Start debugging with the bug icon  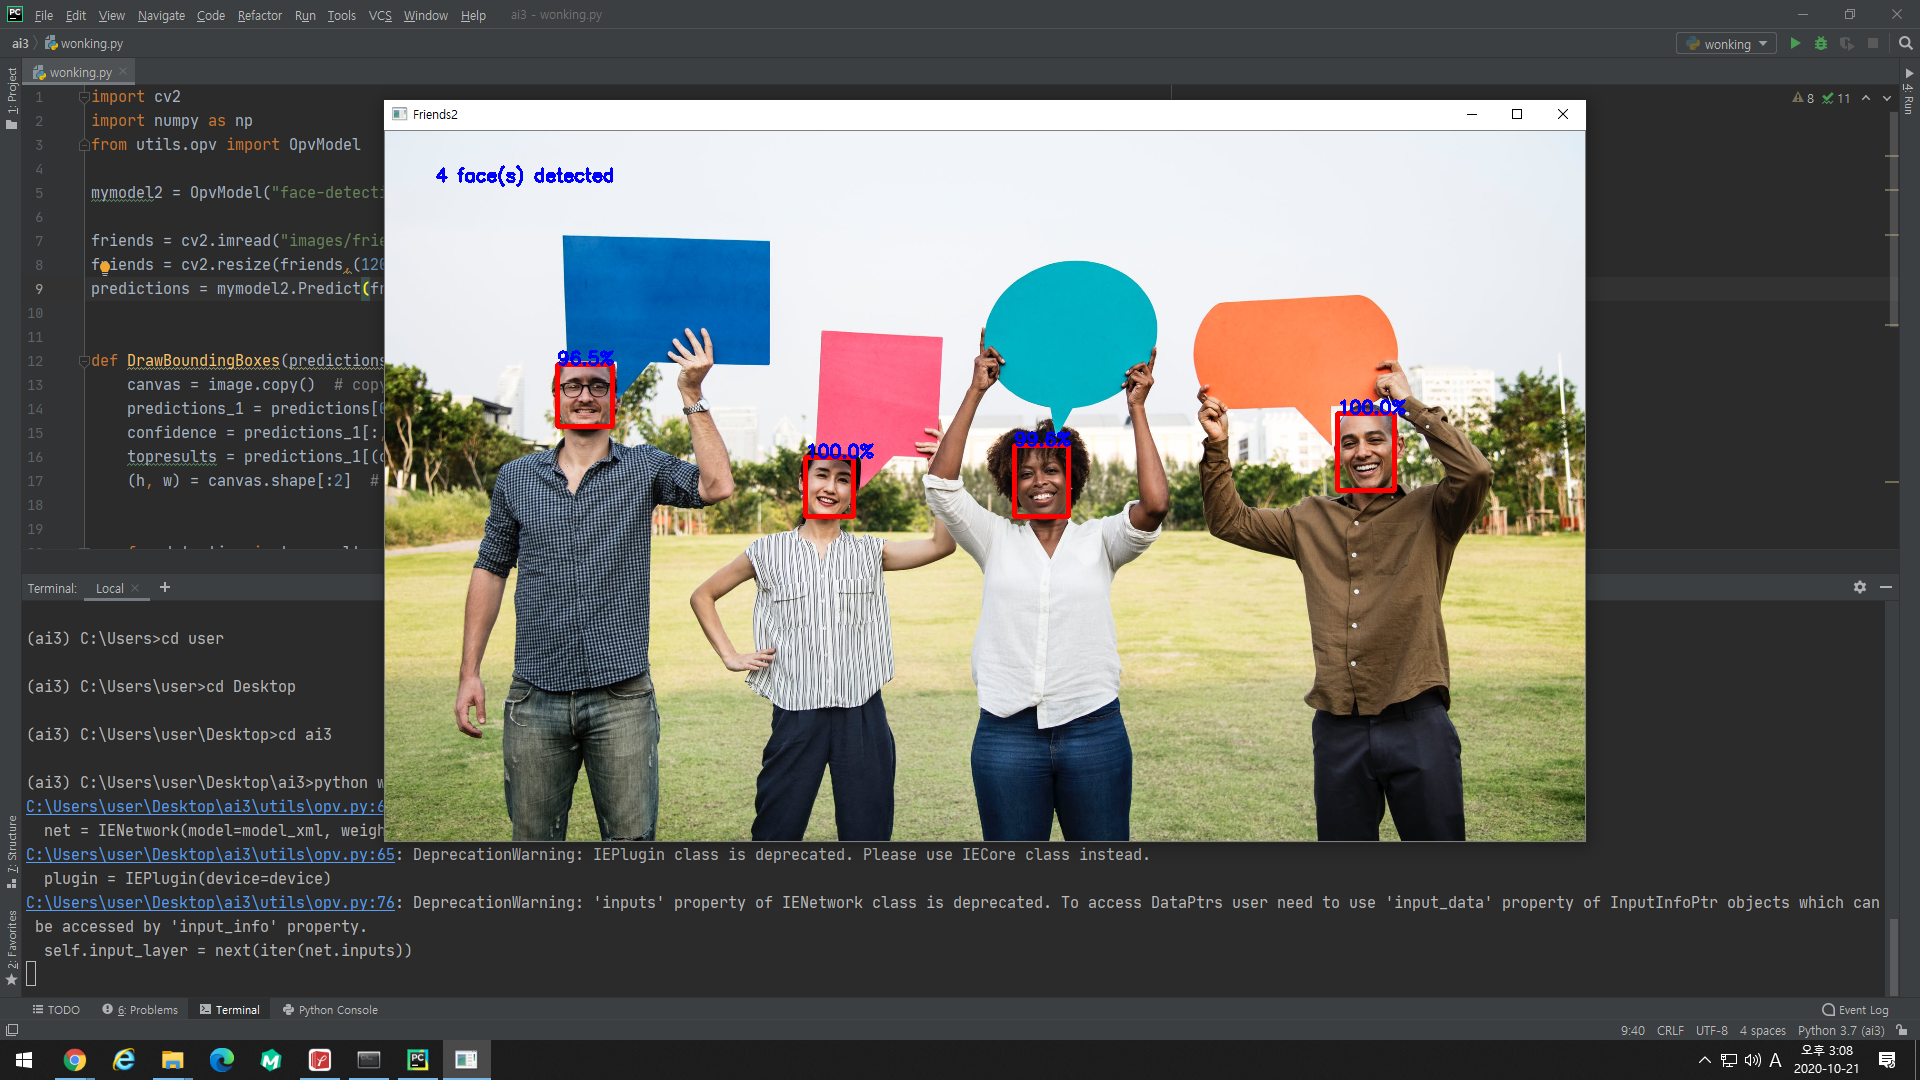(1821, 44)
